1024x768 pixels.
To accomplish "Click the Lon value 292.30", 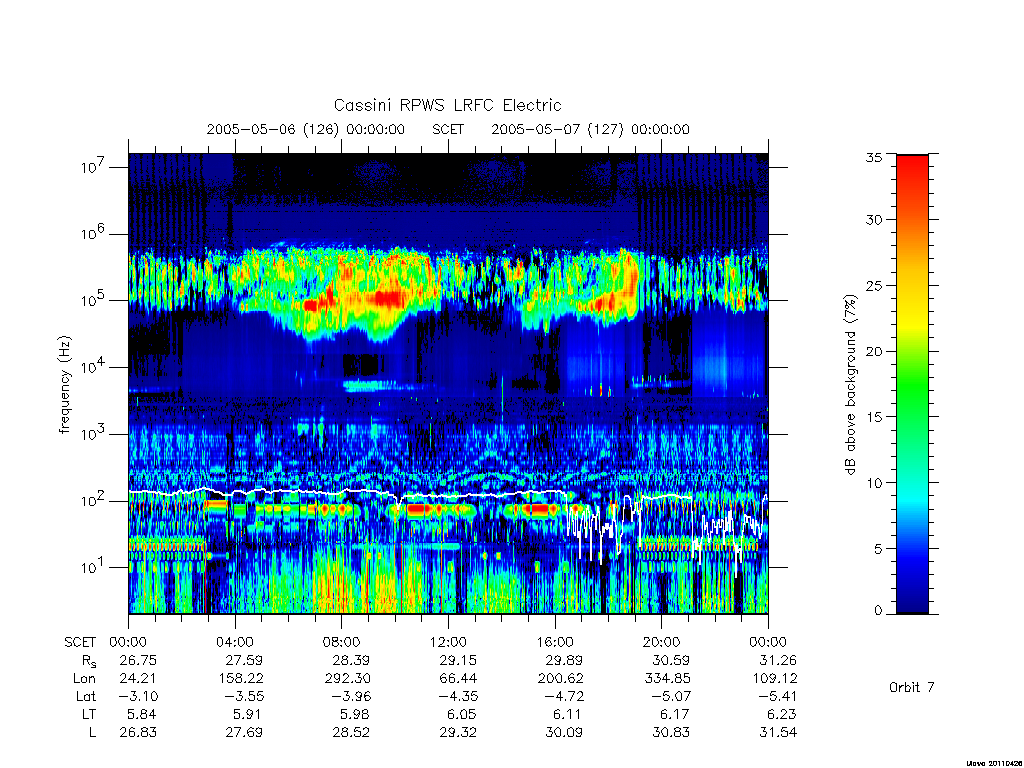I will pos(347,679).
